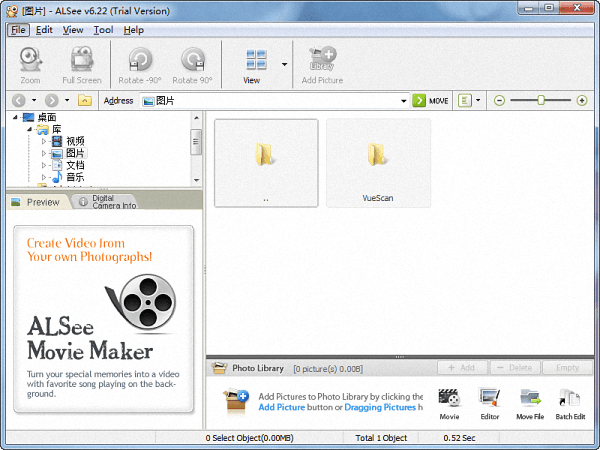
Task: Open the Tool menu
Action: click(x=103, y=30)
